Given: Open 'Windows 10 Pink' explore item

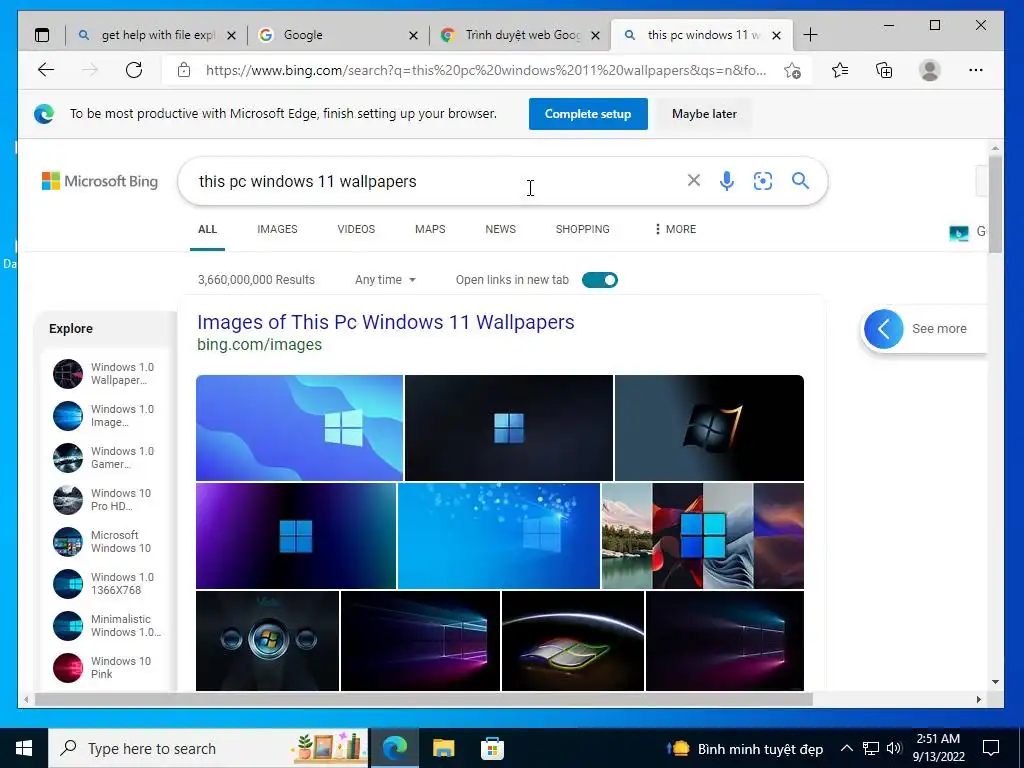Looking at the screenshot, I should (104, 667).
